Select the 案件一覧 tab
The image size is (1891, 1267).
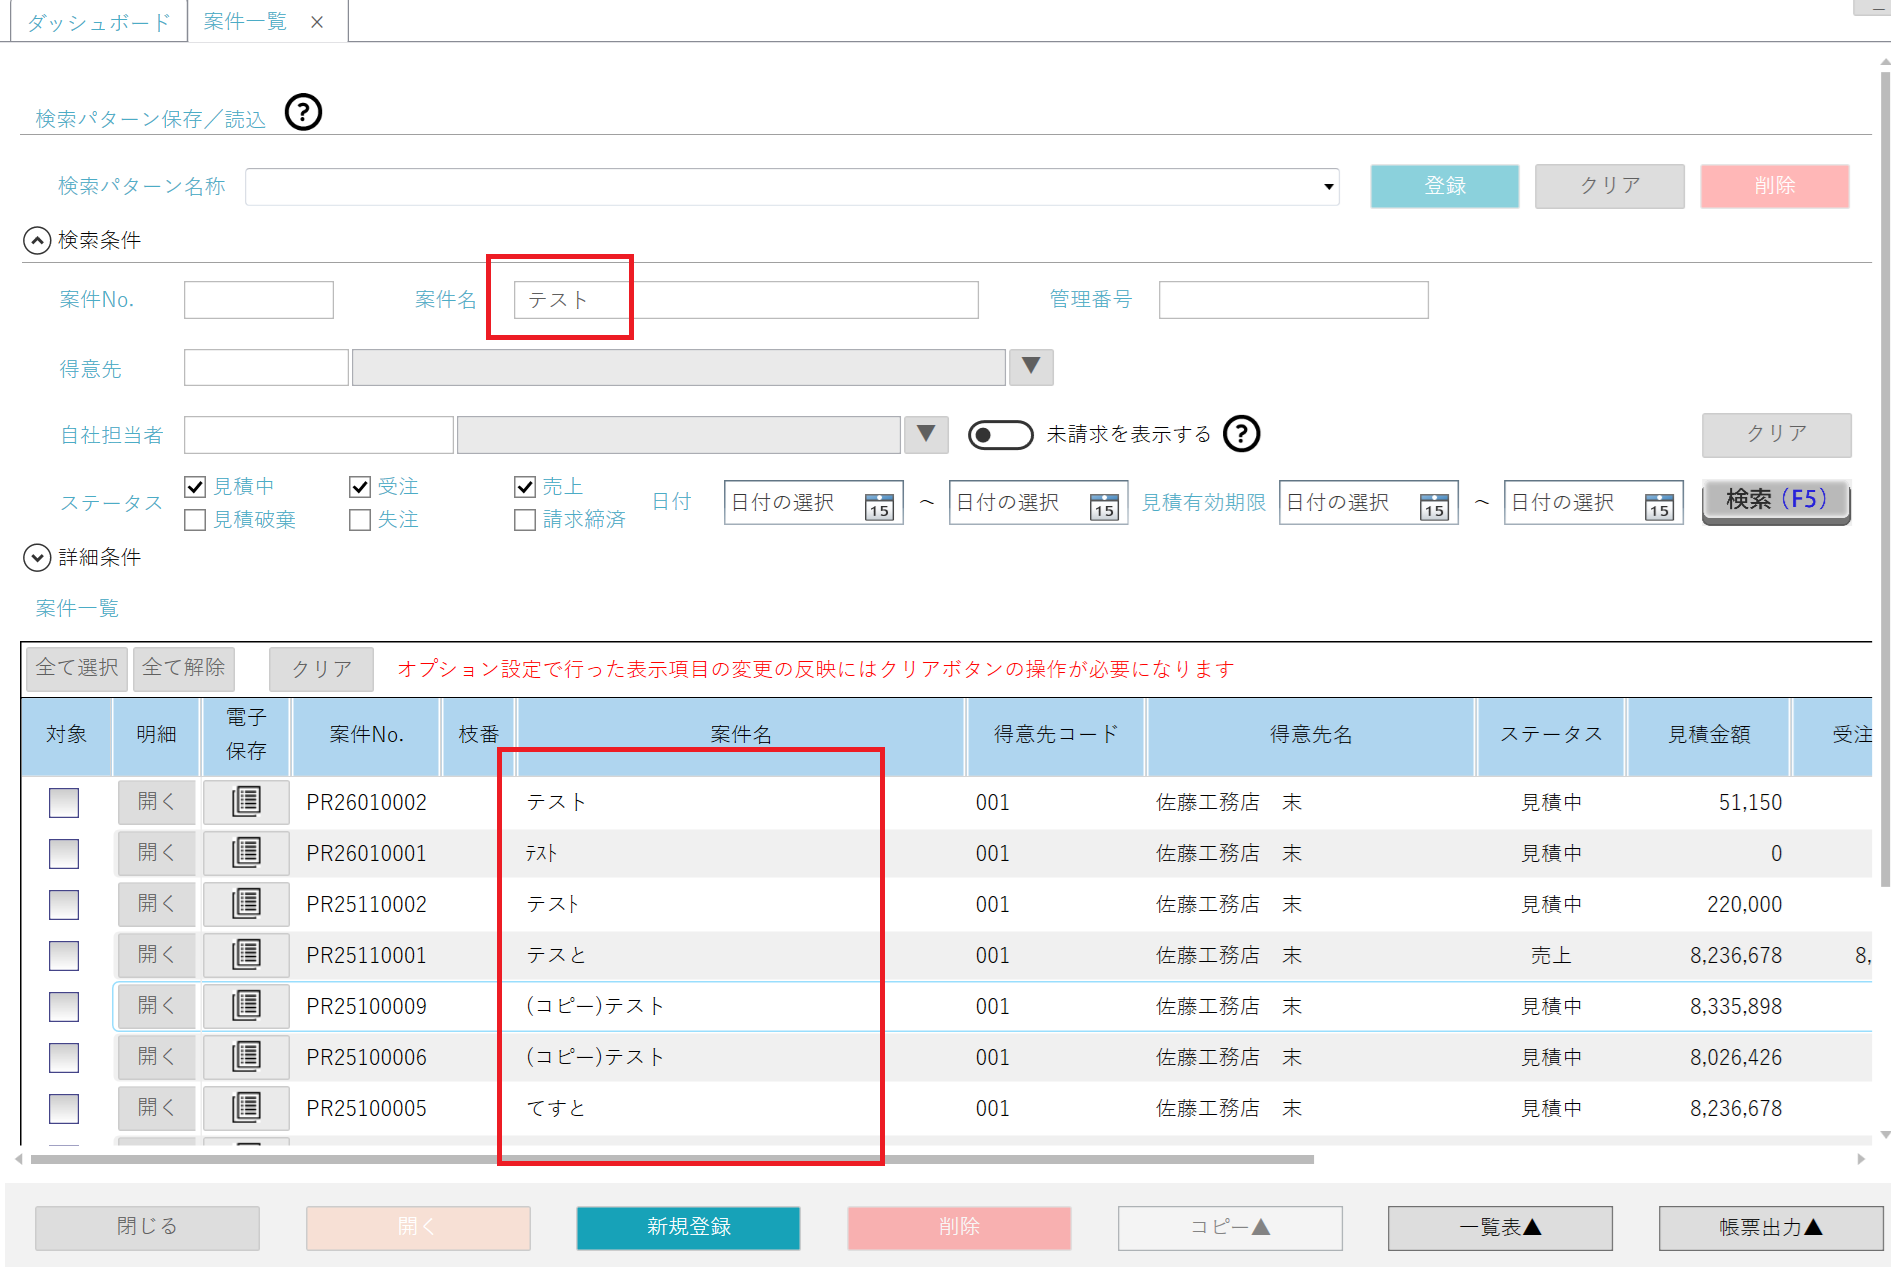[246, 22]
